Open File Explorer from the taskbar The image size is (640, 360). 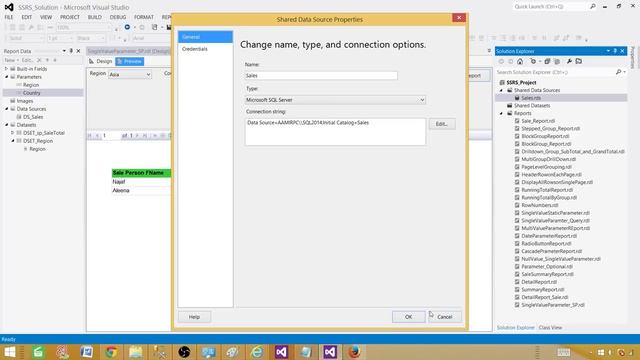pyautogui.click(x=135, y=352)
